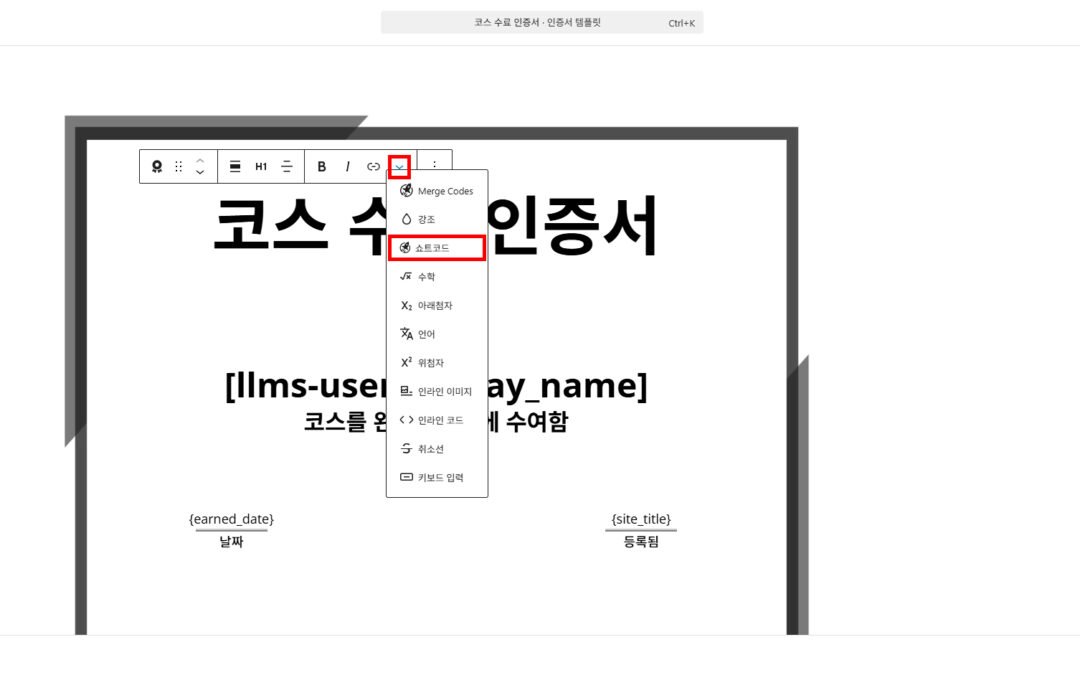Choose the 수학 math option

437,277
